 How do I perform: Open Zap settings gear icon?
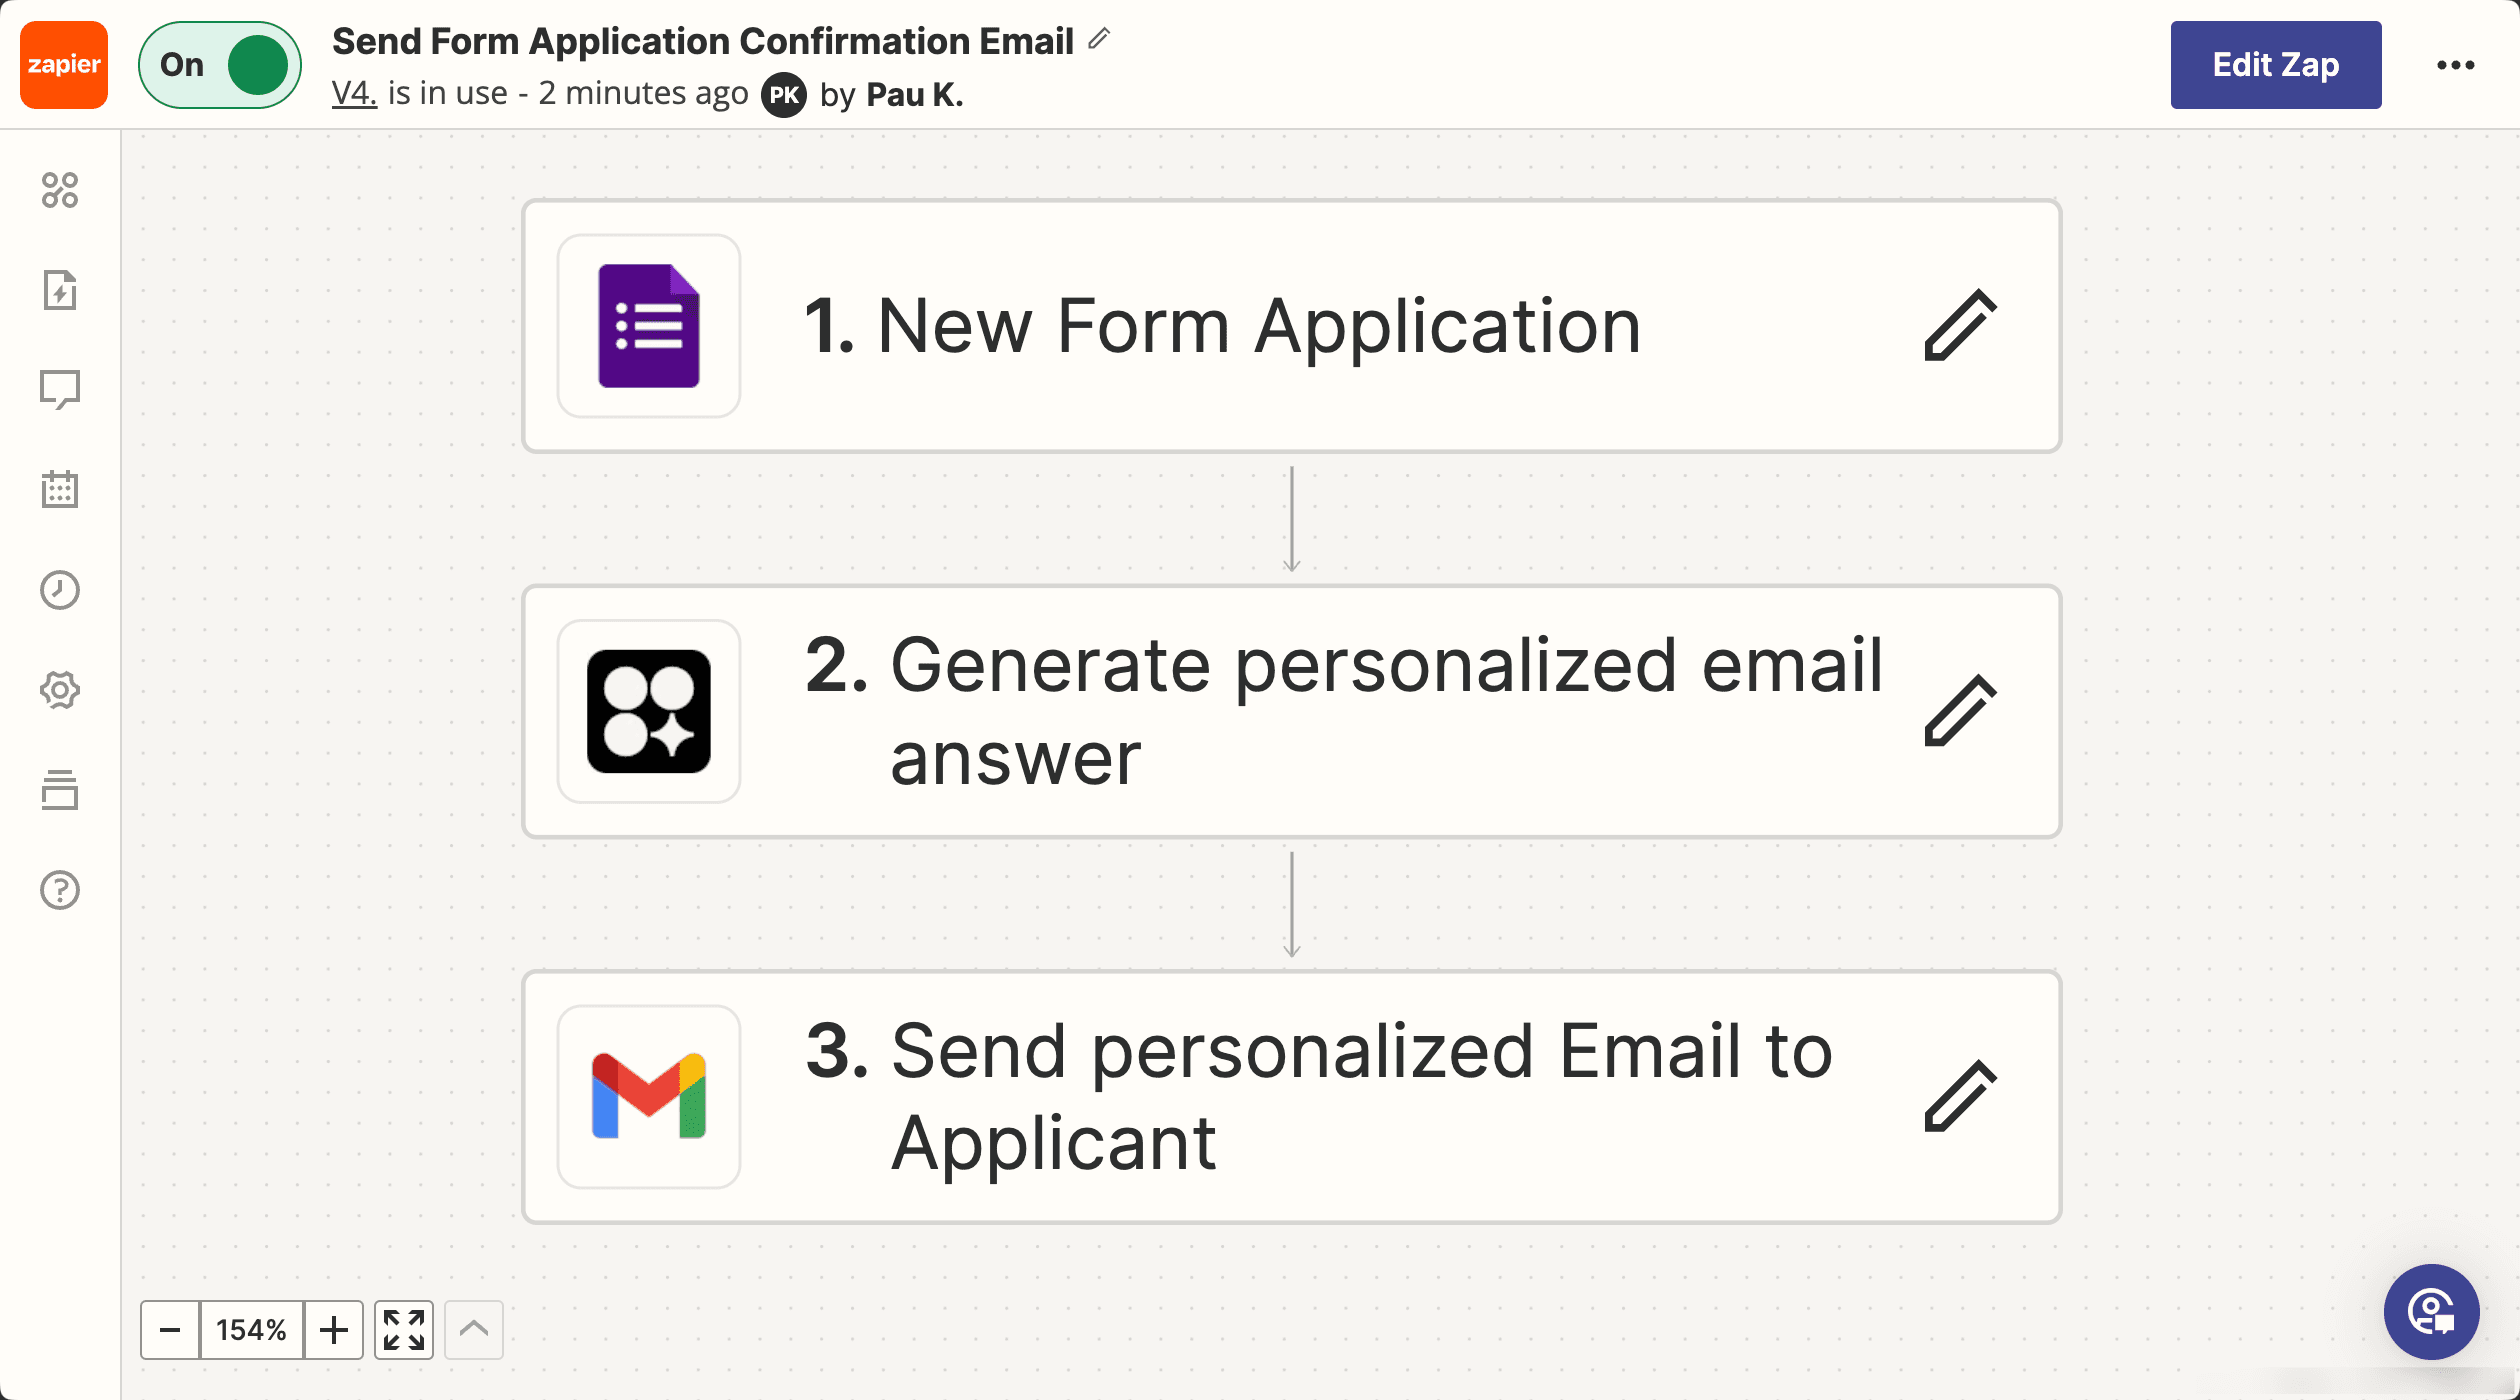coord(61,690)
